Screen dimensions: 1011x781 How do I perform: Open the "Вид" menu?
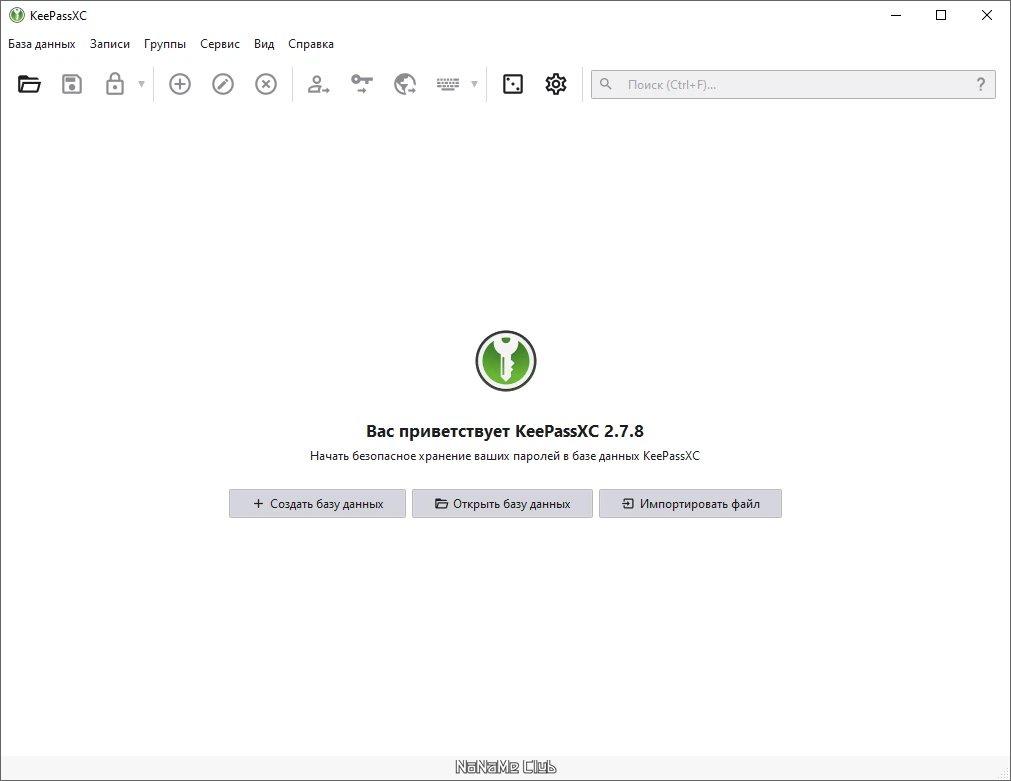(264, 44)
